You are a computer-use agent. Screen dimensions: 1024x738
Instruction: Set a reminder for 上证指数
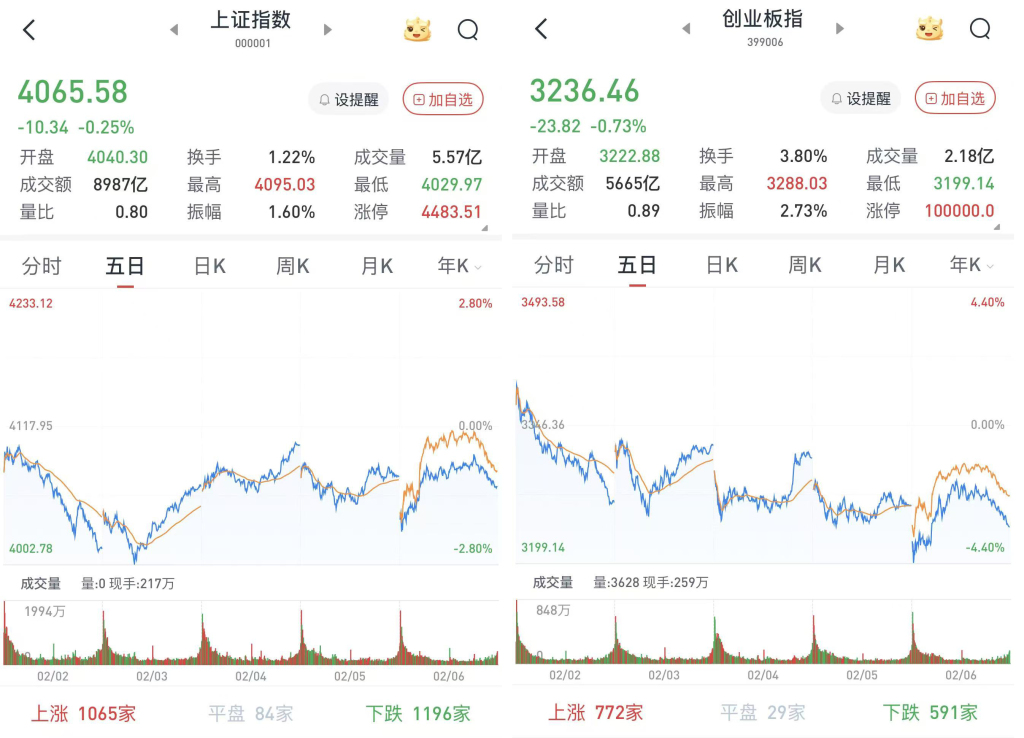pyautogui.click(x=349, y=100)
